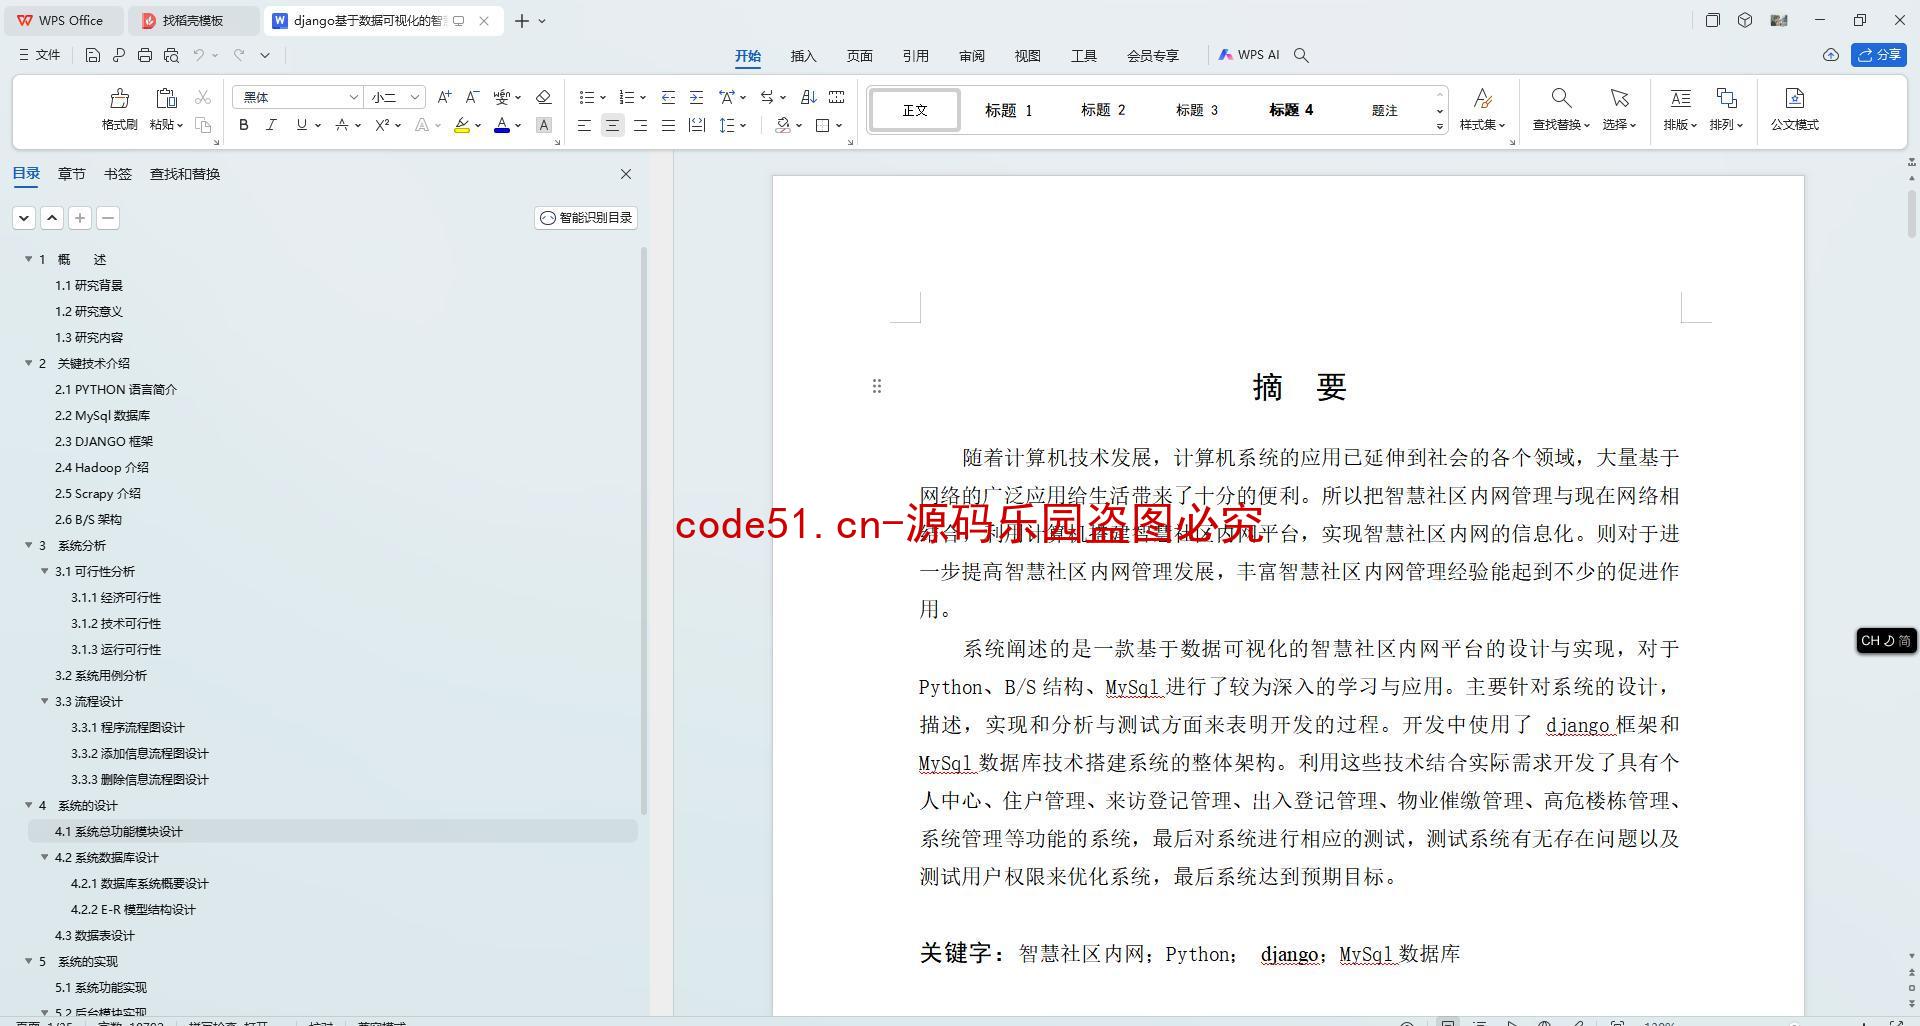Click the Paste (粘贴) clipboard icon
The image size is (1920, 1026).
click(166, 98)
